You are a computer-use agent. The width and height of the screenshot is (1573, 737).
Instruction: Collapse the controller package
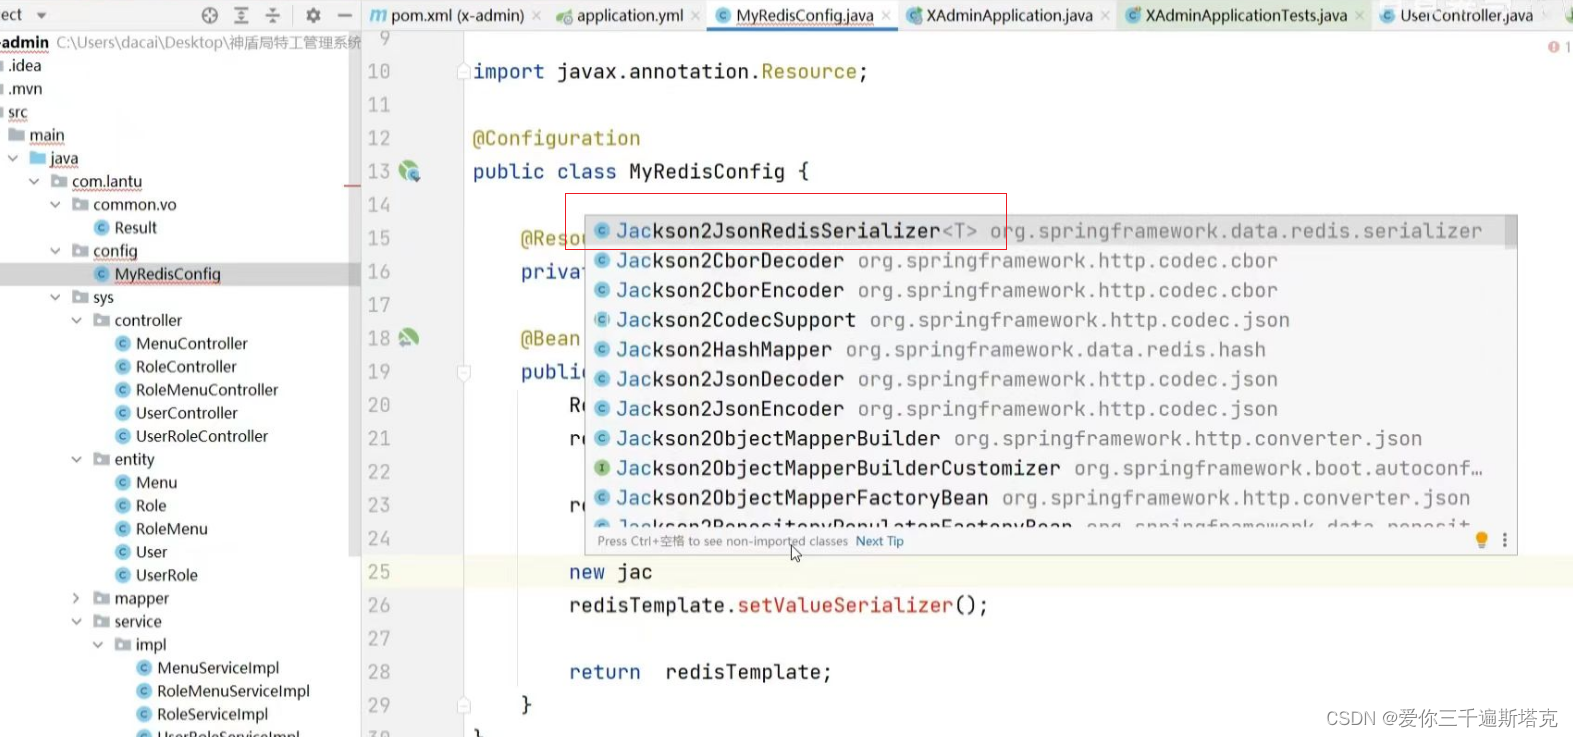[76, 320]
